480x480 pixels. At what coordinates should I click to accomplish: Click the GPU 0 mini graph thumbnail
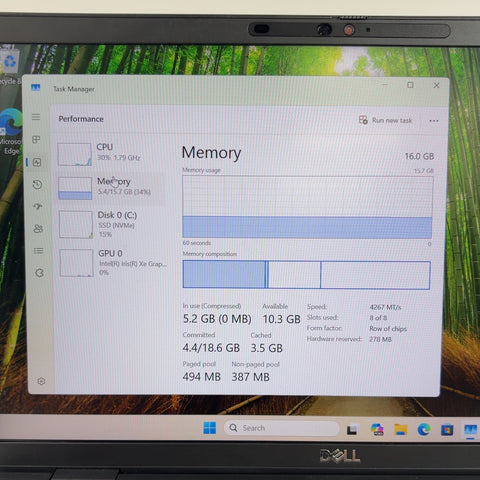(x=76, y=263)
